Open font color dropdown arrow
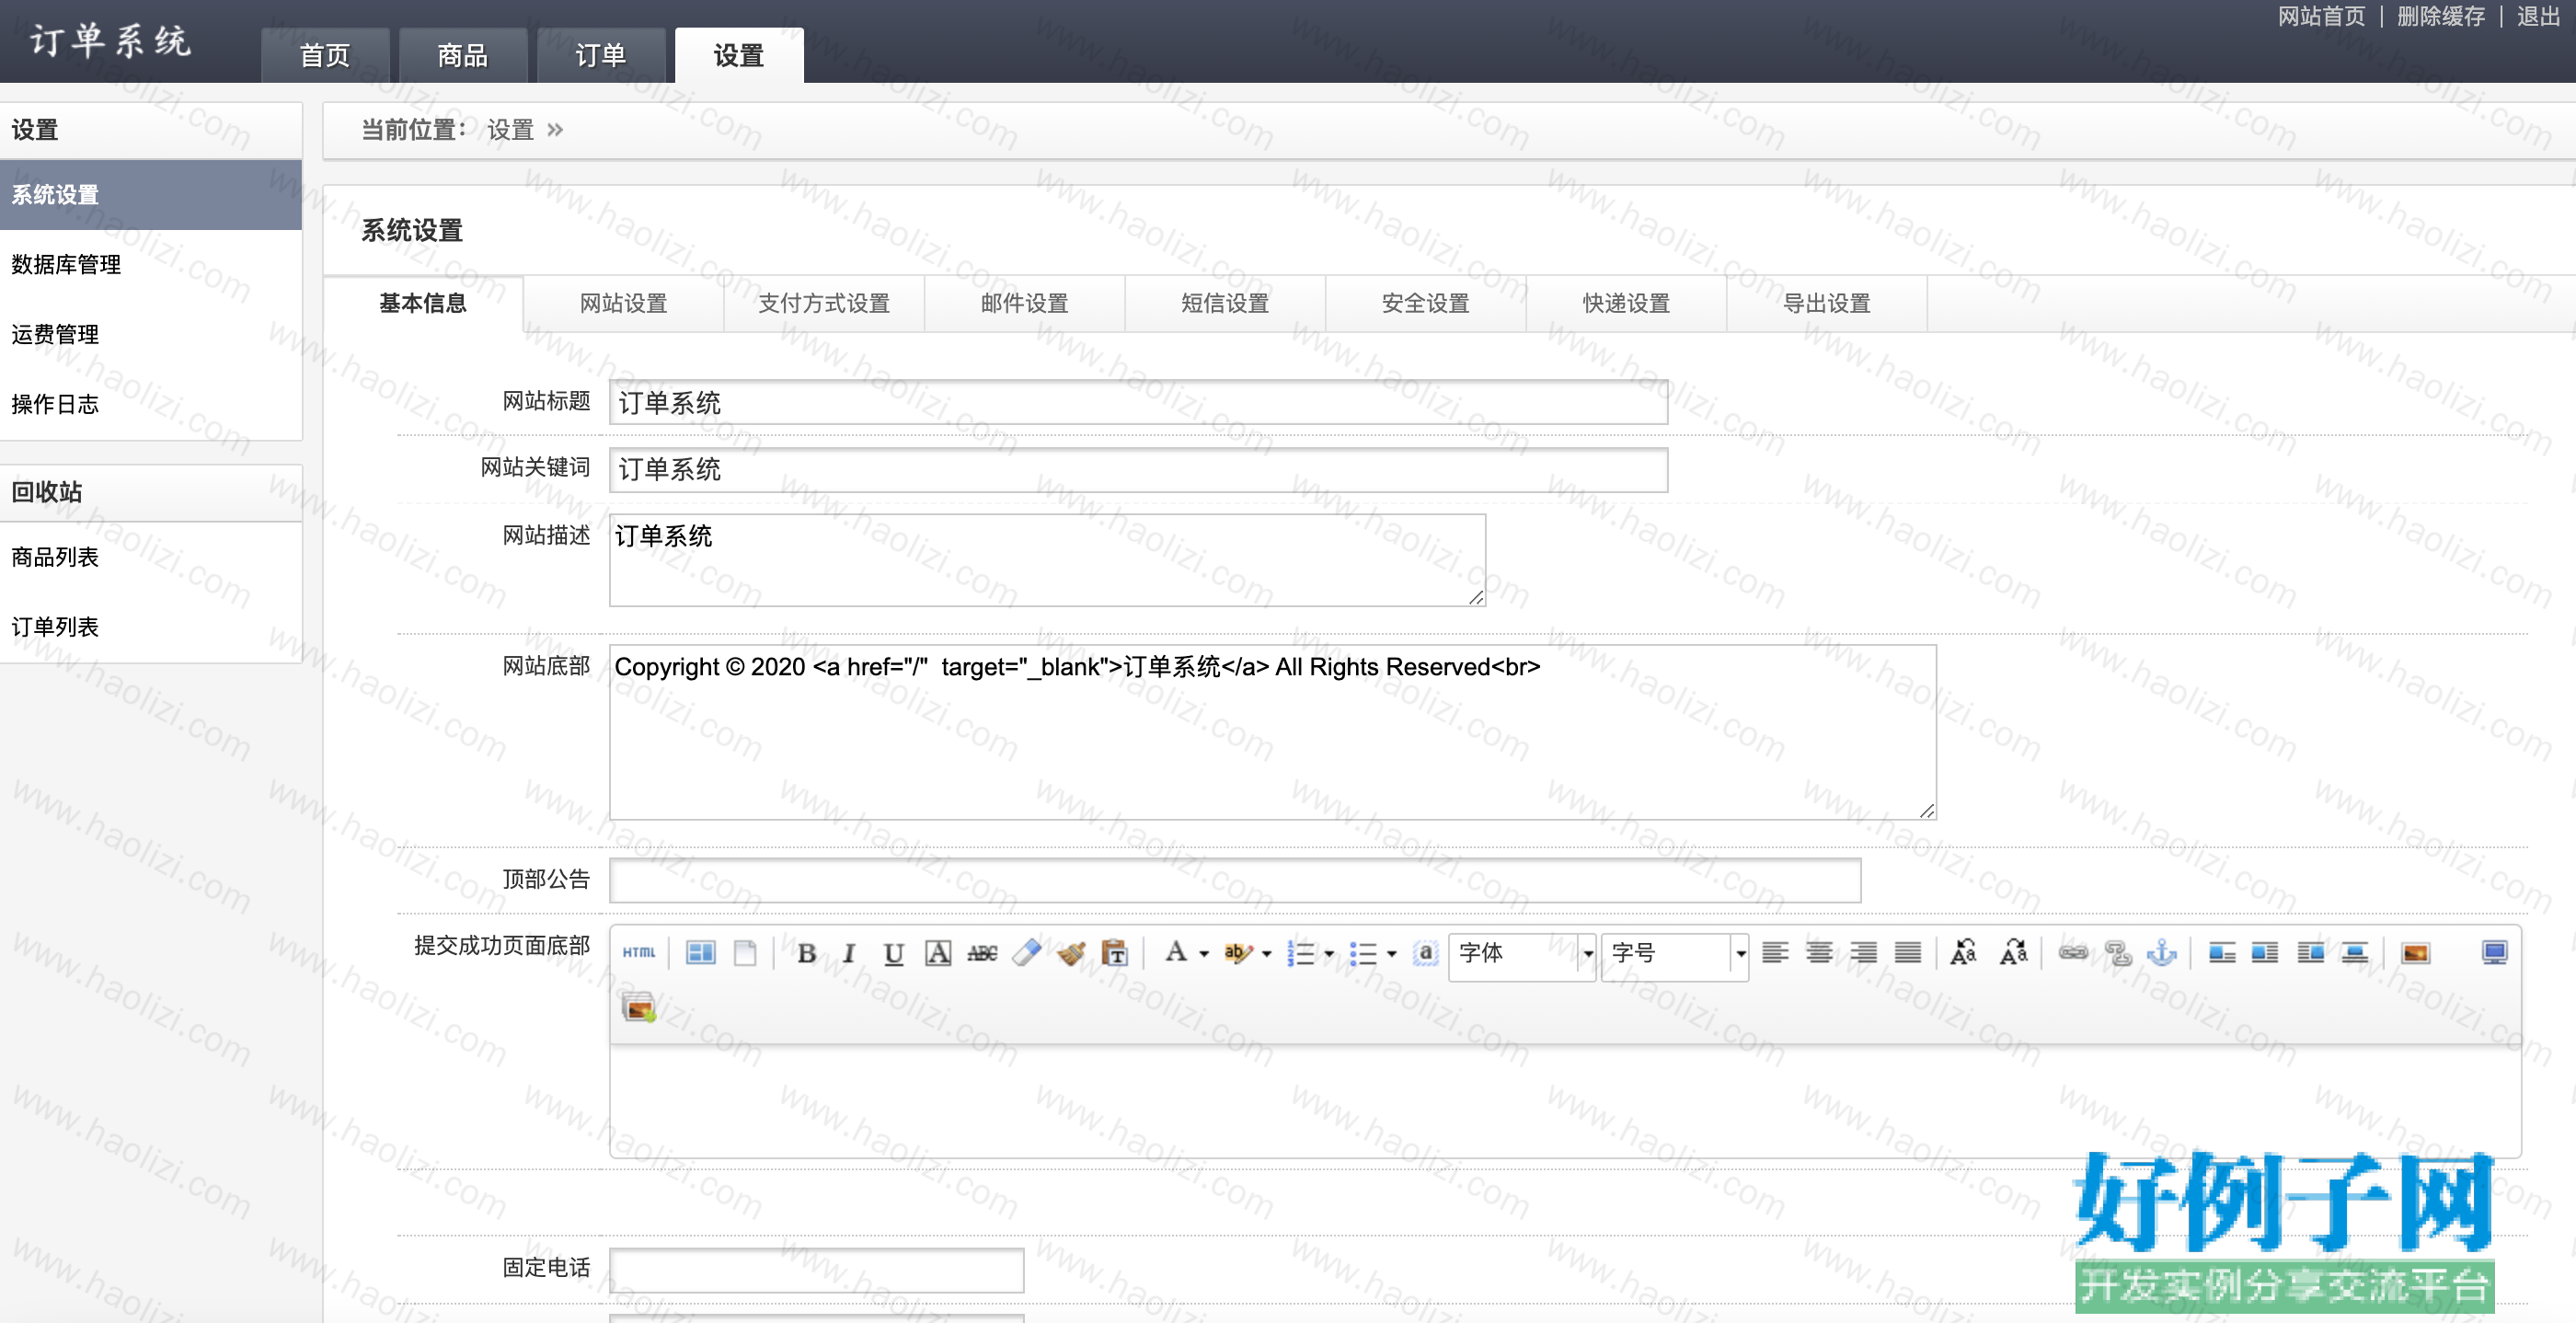The width and height of the screenshot is (2576, 1323). tap(1204, 953)
